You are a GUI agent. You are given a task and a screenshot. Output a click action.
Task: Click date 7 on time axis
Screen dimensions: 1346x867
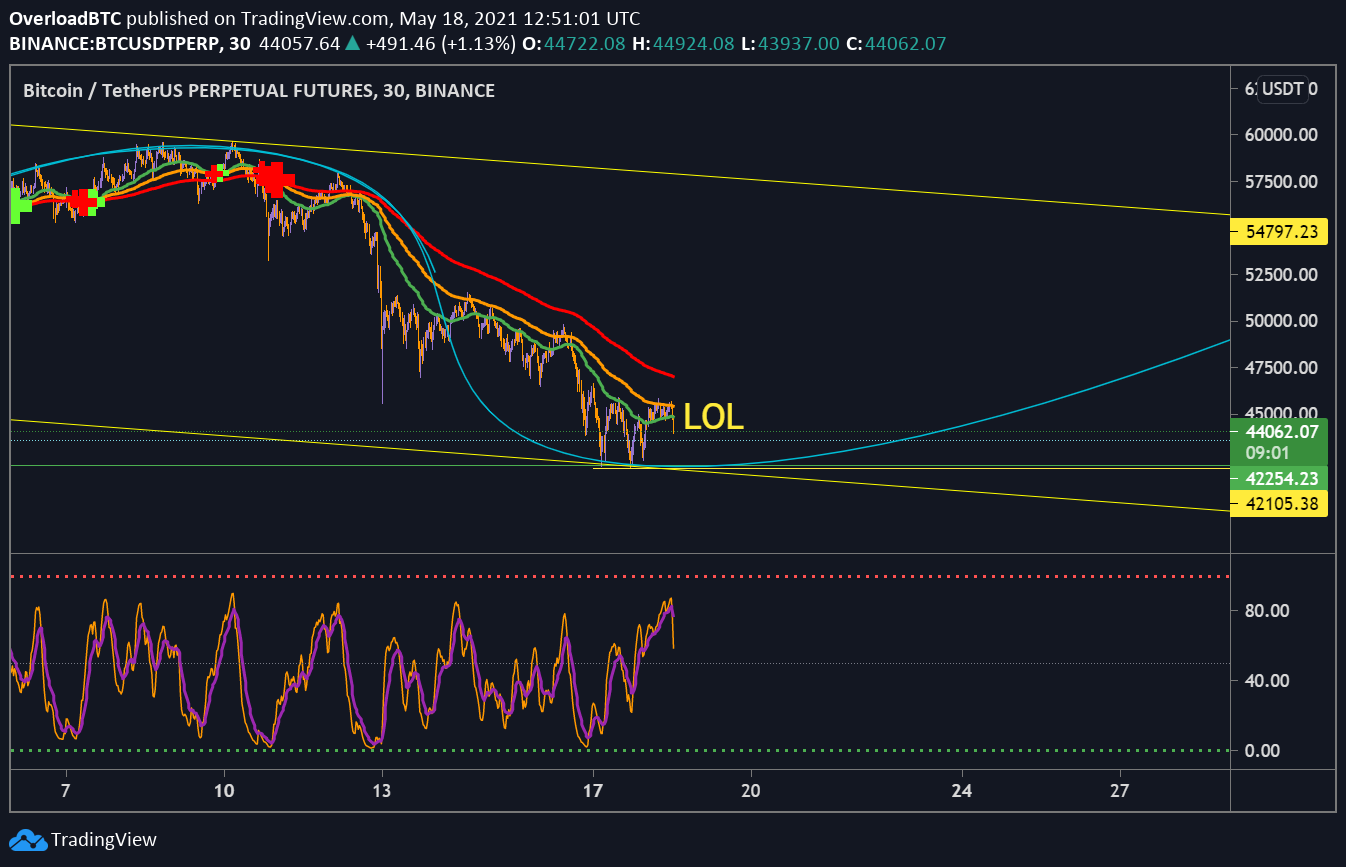tap(66, 790)
